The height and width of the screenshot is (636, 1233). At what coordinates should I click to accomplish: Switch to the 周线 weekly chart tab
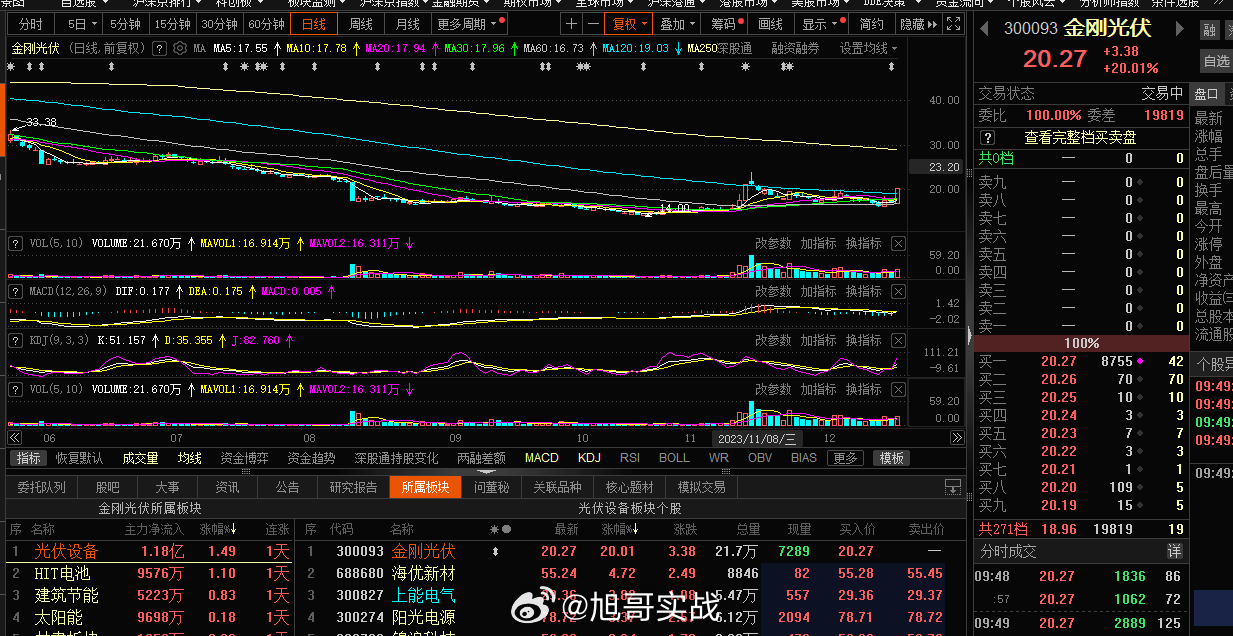coord(361,23)
